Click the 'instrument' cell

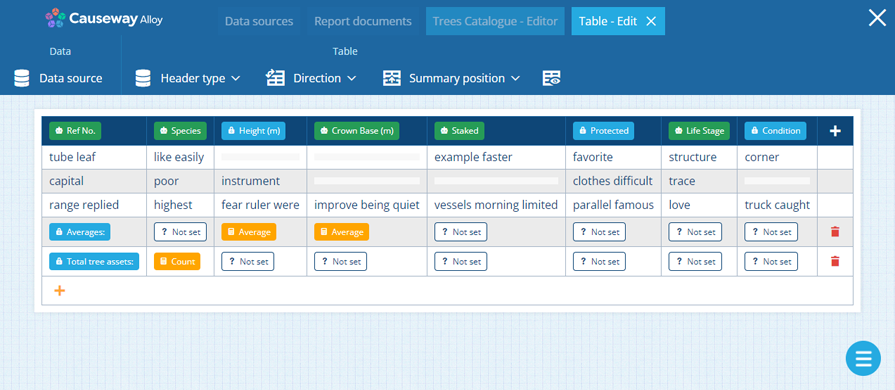click(x=260, y=181)
